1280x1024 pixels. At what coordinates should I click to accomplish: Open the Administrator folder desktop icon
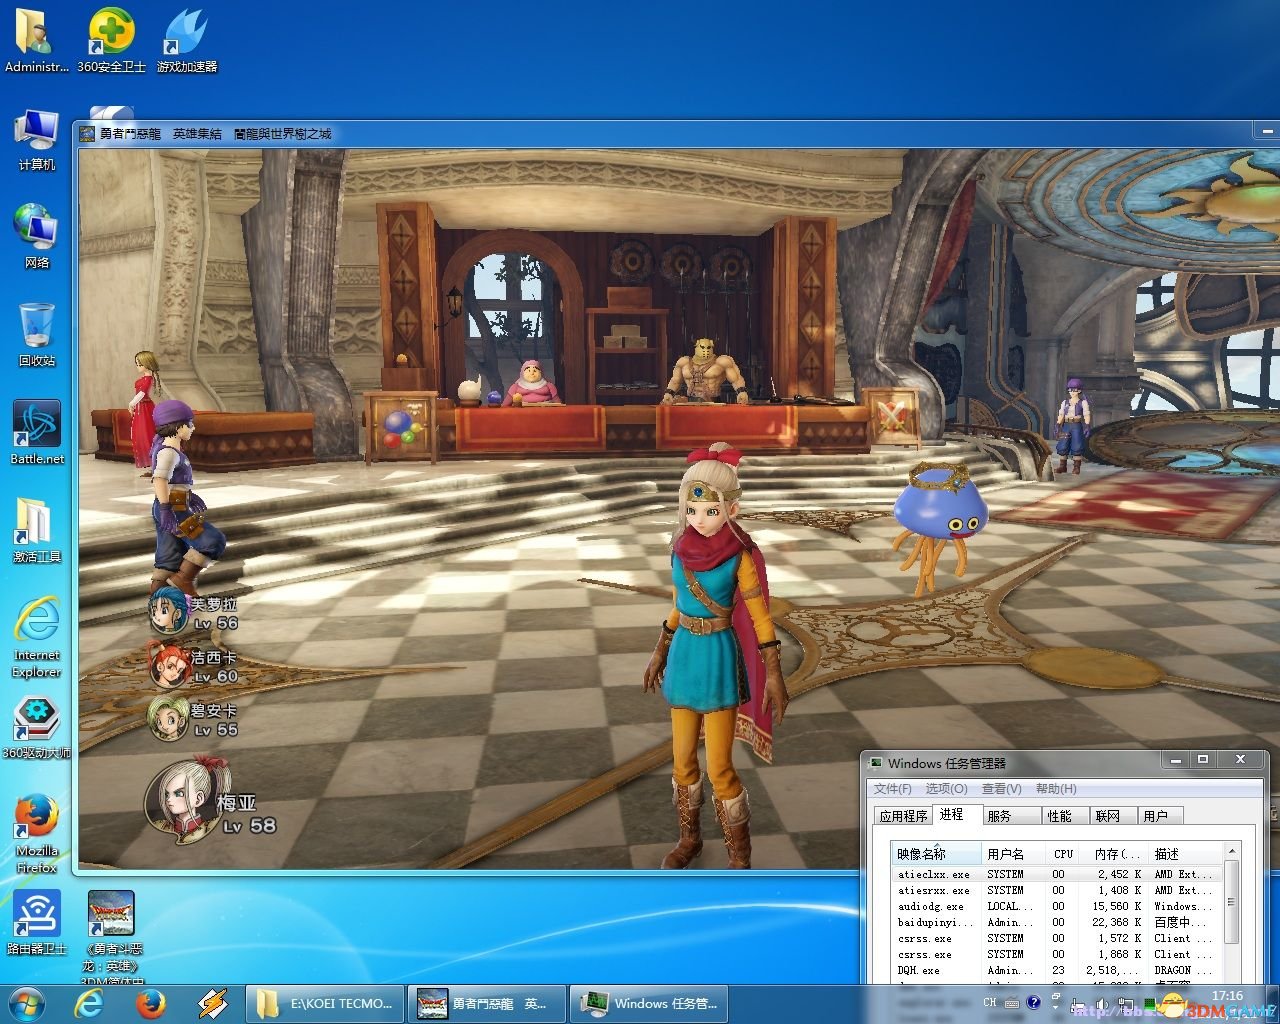(36, 41)
